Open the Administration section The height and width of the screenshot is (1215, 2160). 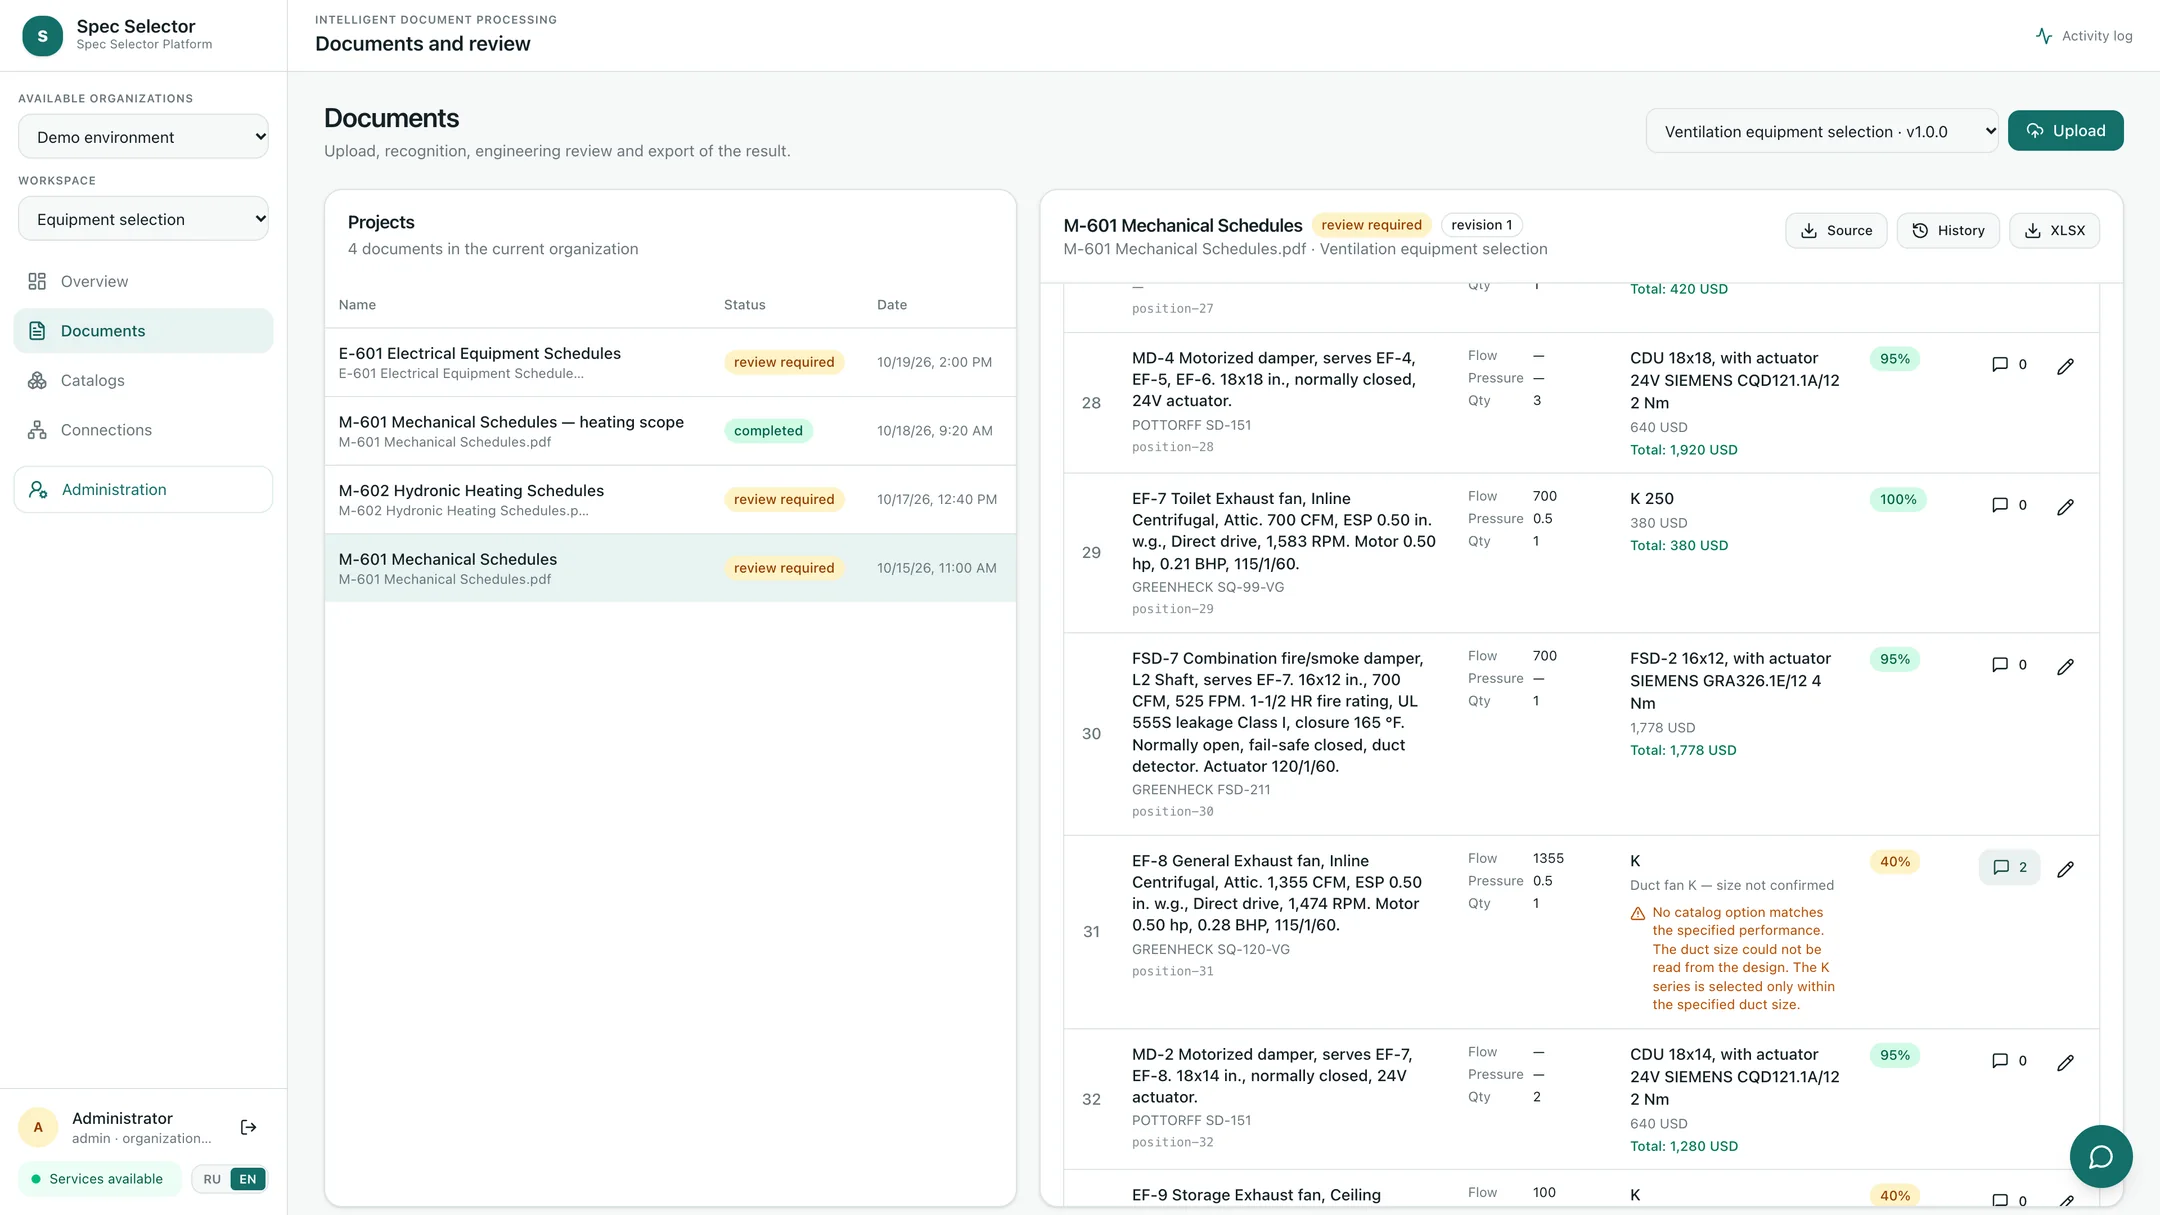tap(143, 489)
